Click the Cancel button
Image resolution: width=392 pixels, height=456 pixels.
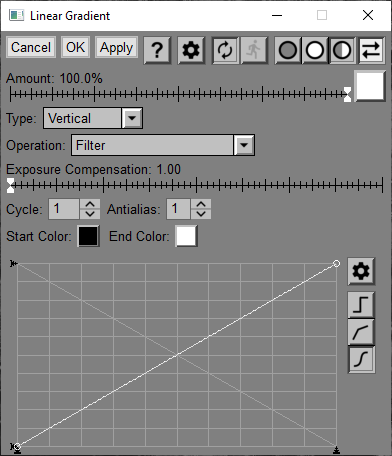[x=31, y=47]
